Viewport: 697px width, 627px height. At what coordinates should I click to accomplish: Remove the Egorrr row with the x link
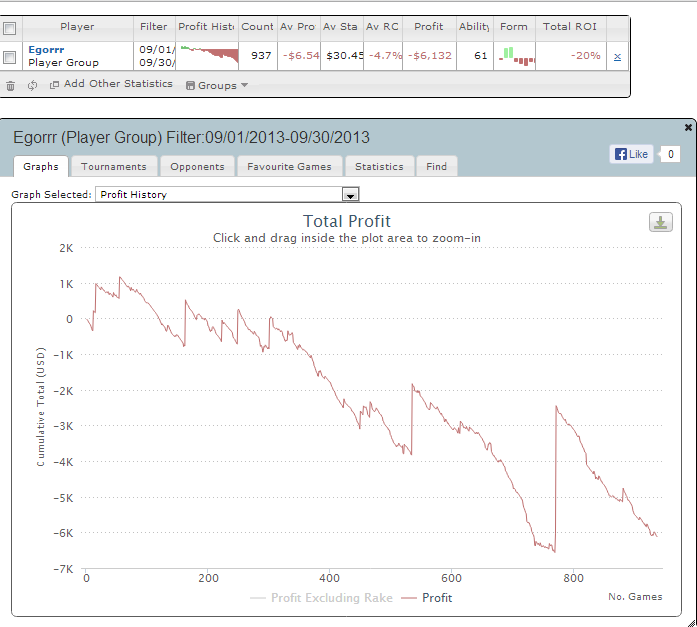[x=617, y=57]
